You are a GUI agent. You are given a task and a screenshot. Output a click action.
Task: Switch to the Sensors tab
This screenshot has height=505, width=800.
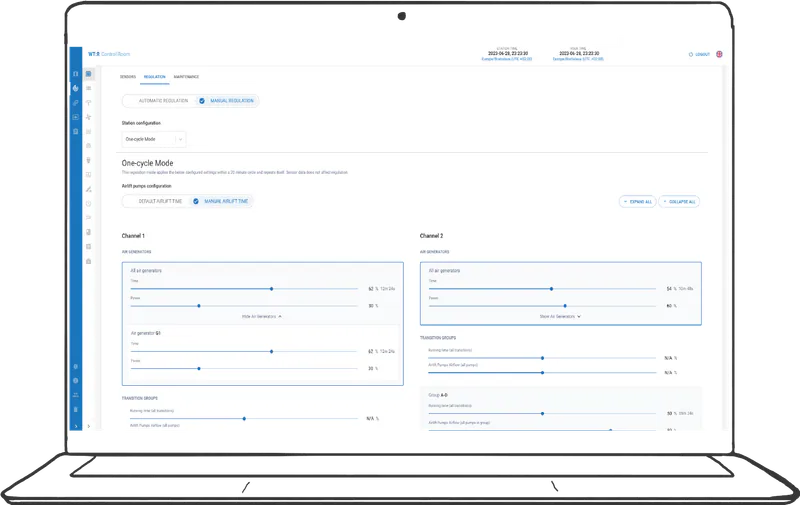coord(127,76)
